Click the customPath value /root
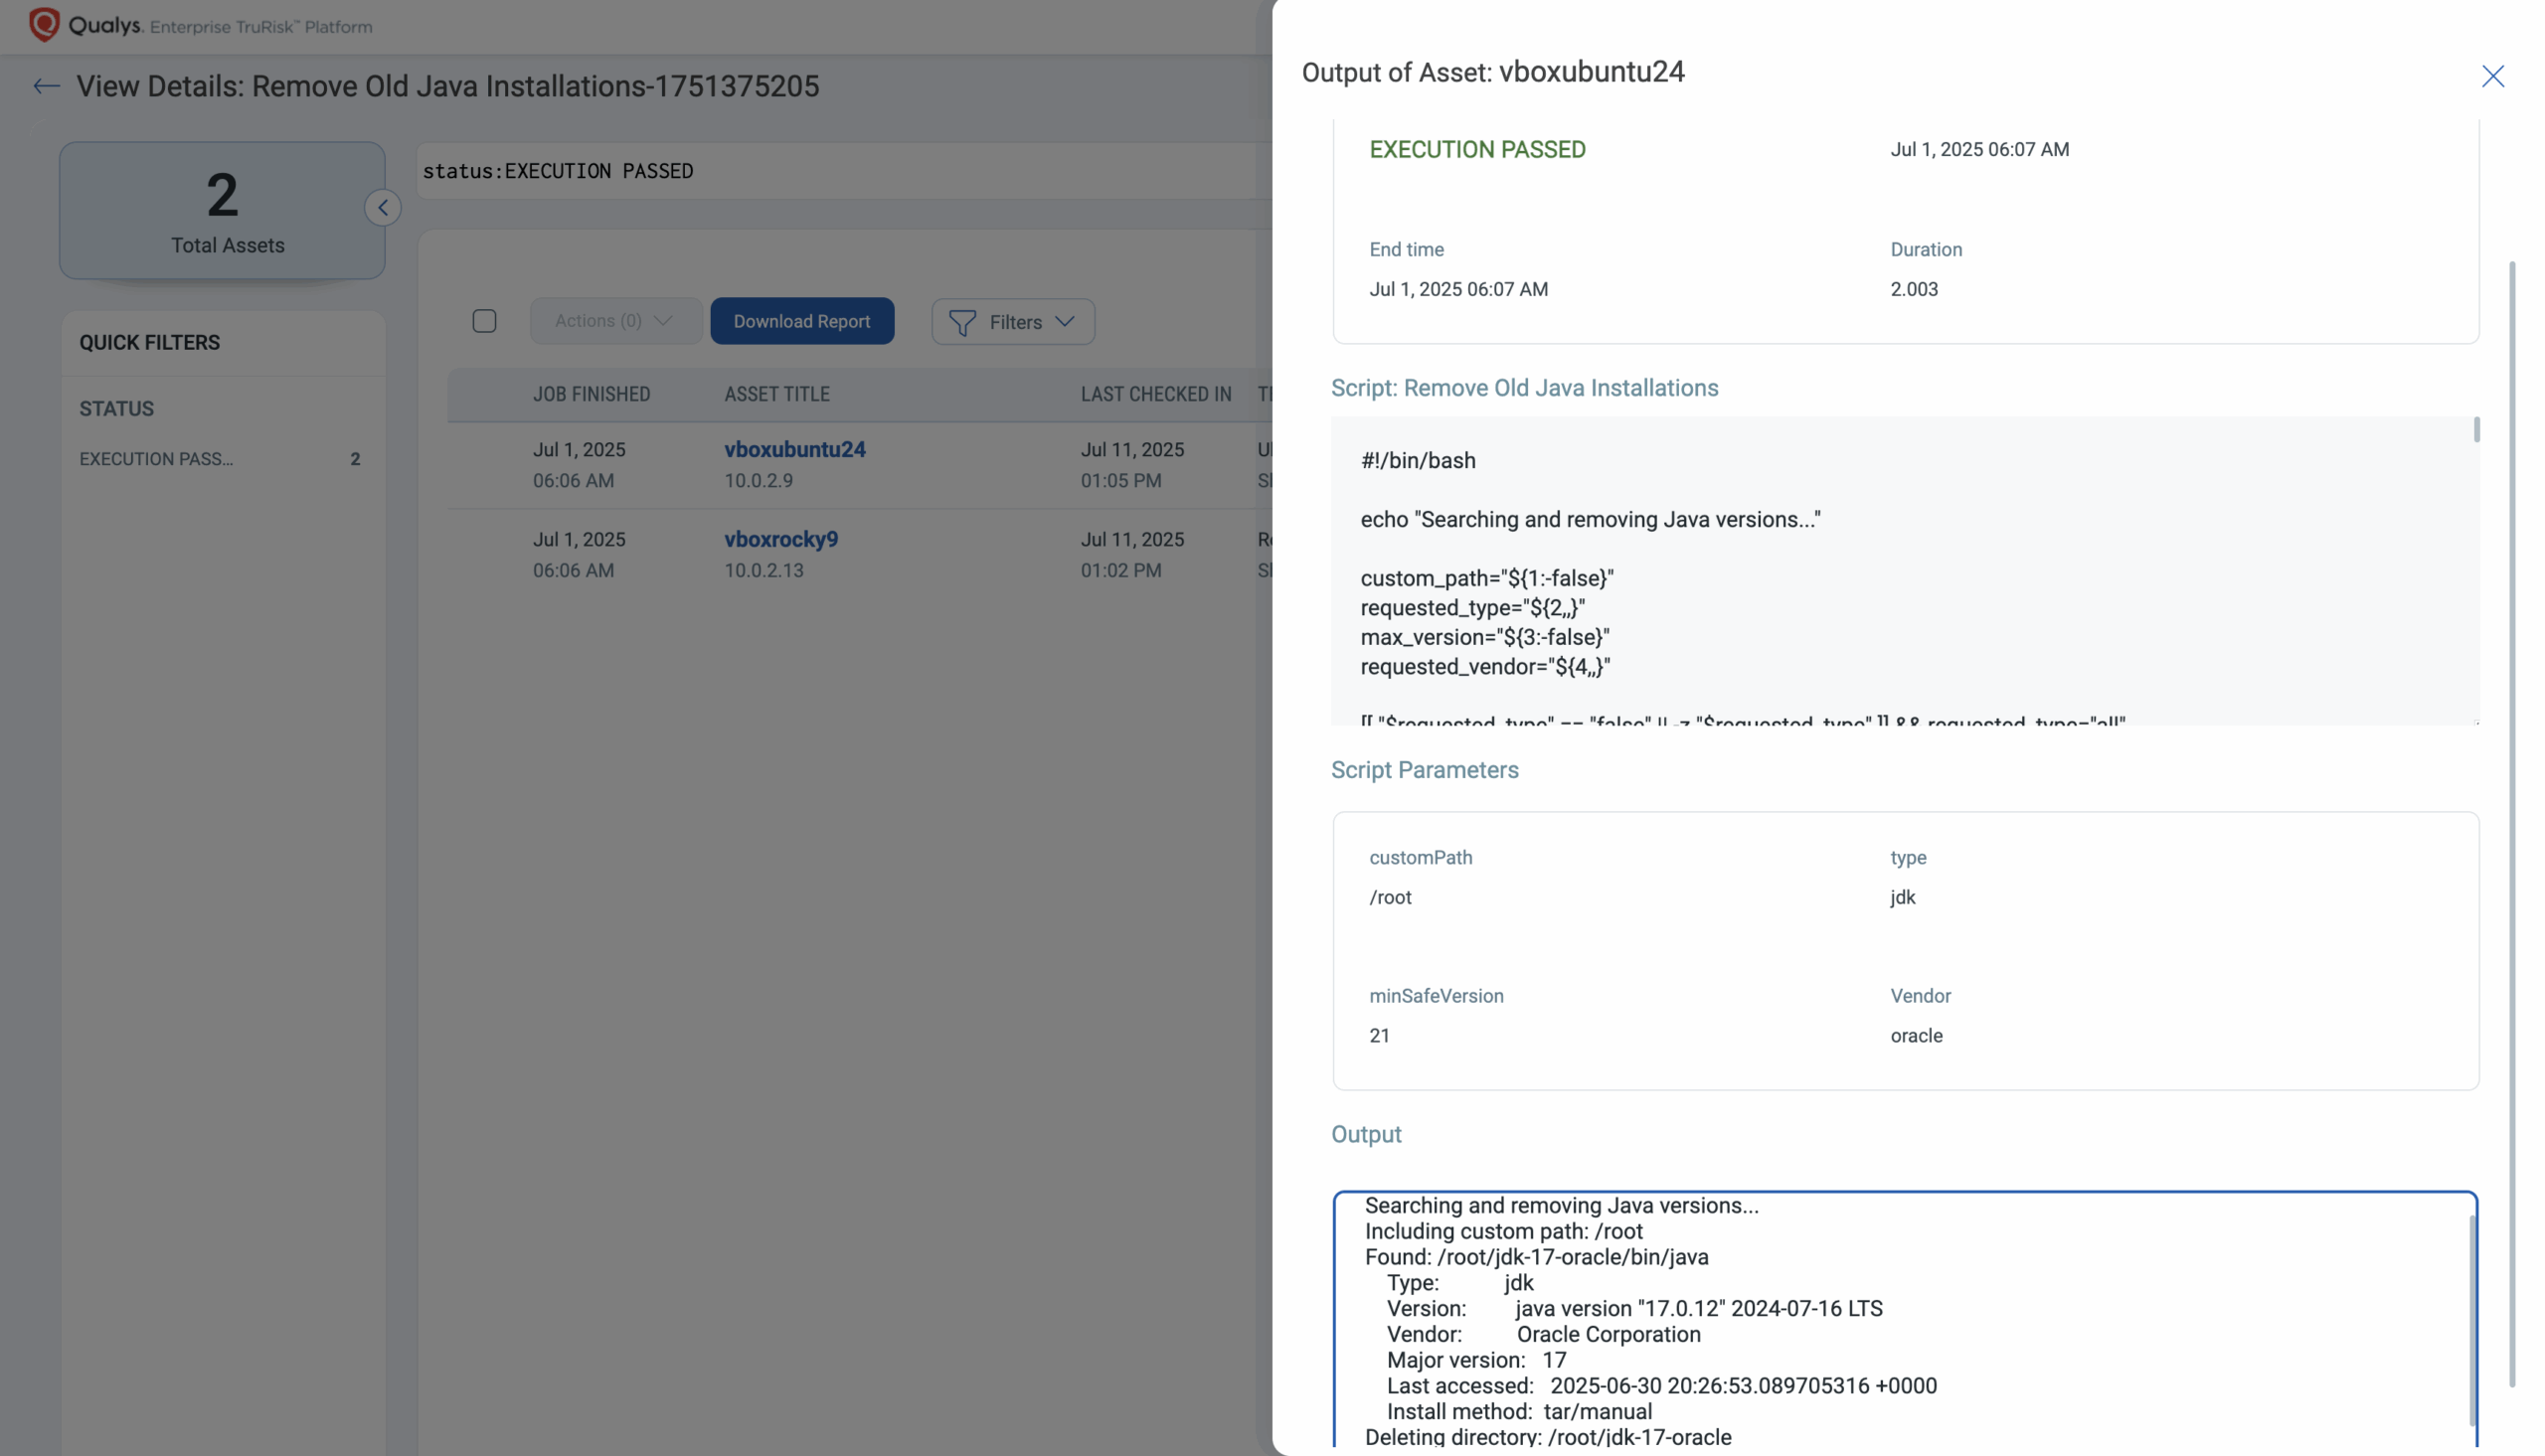 pyautogui.click(x=1390, y=897)
